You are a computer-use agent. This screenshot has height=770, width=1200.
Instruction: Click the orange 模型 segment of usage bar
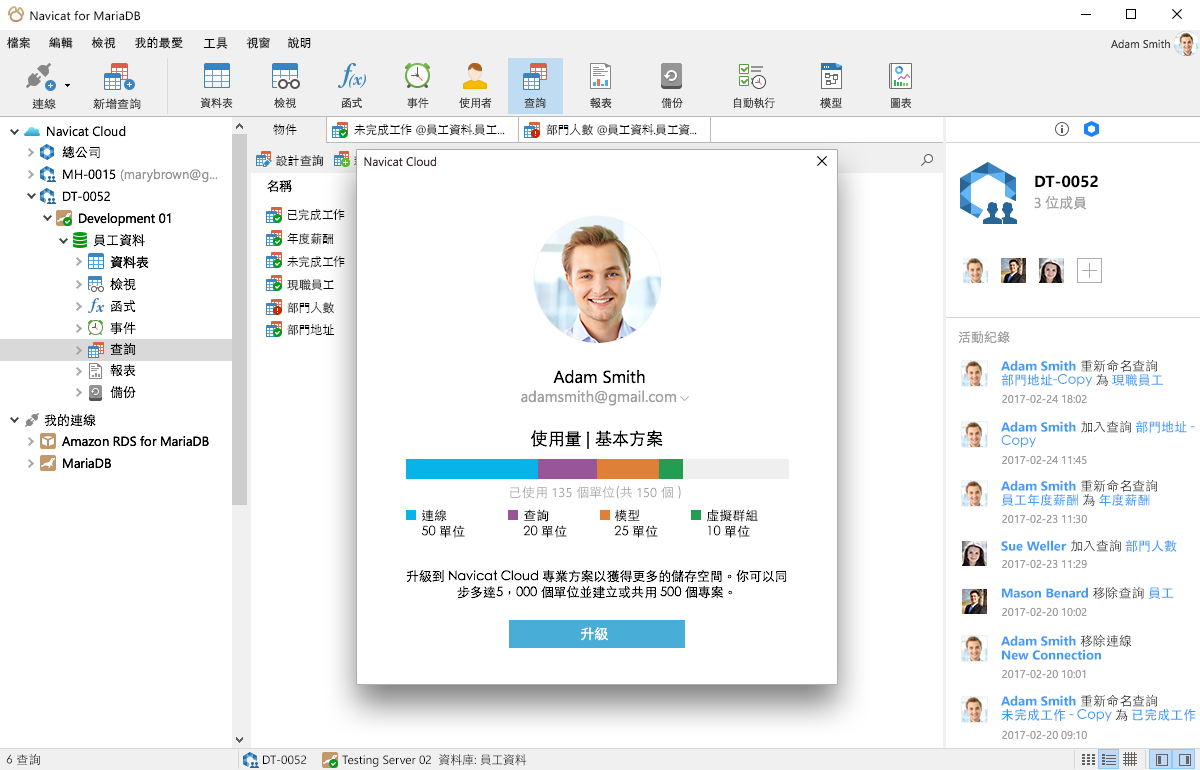628,469
